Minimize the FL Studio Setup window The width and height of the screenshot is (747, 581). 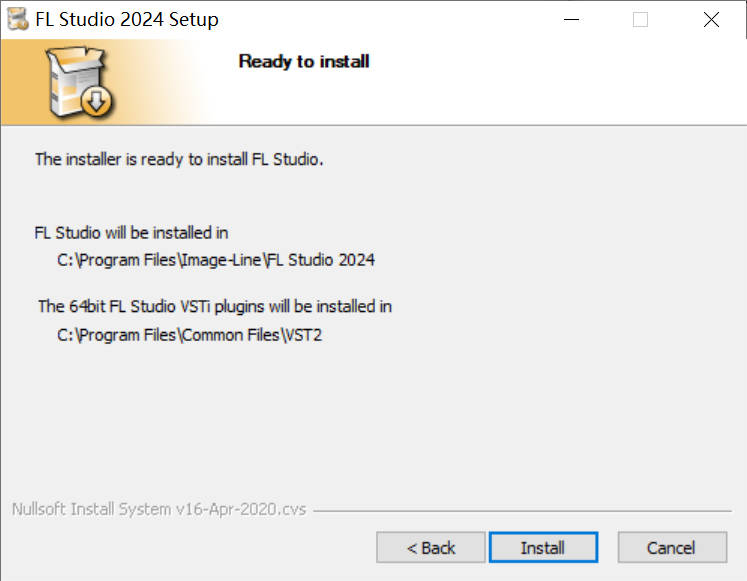point(571,20)
